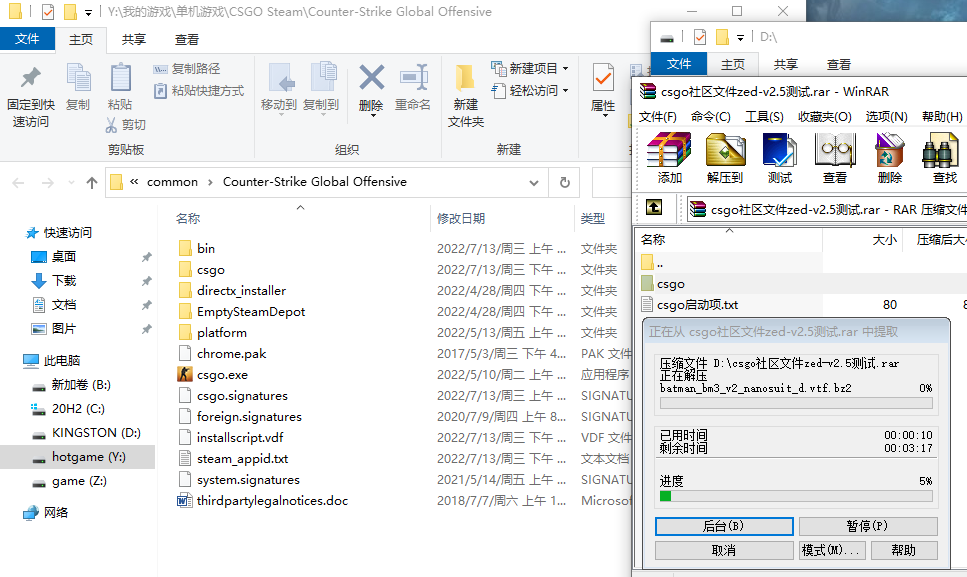Click the WinRAR 查找 (Find) binoculars icon
Screen dimensions: 967x577
pos(944,158)
